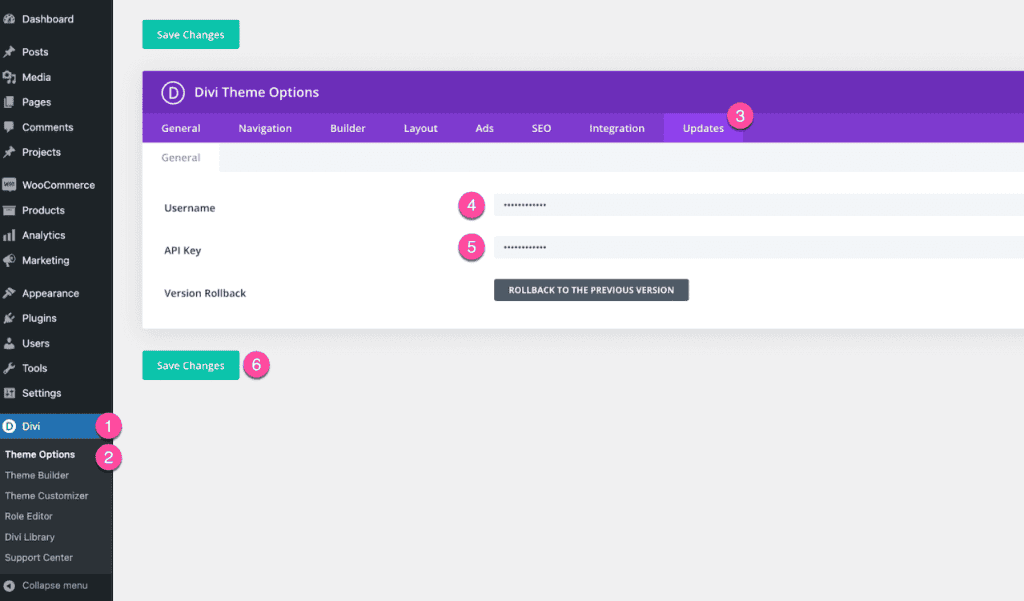Click the Plugins plug icon
The width and height of the screenshot is (1024, 601).
[x=9, y=318]
